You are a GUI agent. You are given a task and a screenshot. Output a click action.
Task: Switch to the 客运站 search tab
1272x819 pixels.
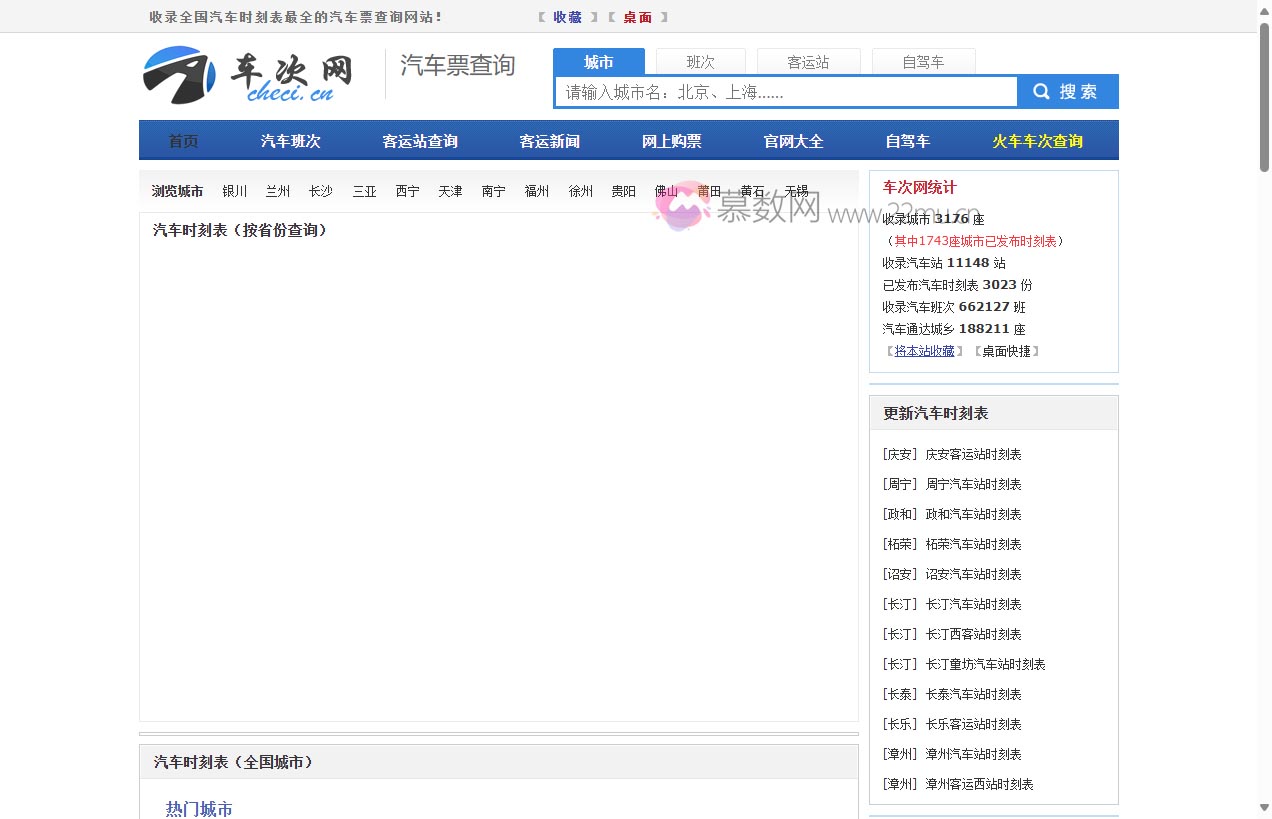[809, 61]
